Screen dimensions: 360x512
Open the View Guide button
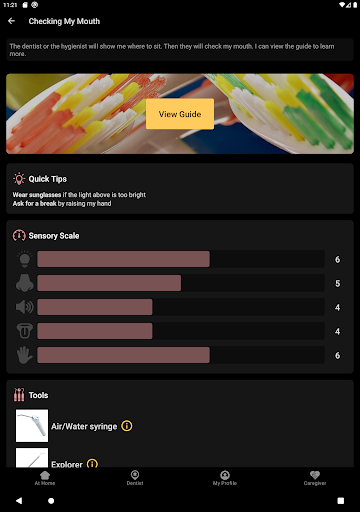pyautogui.click(x=180, y=114)
